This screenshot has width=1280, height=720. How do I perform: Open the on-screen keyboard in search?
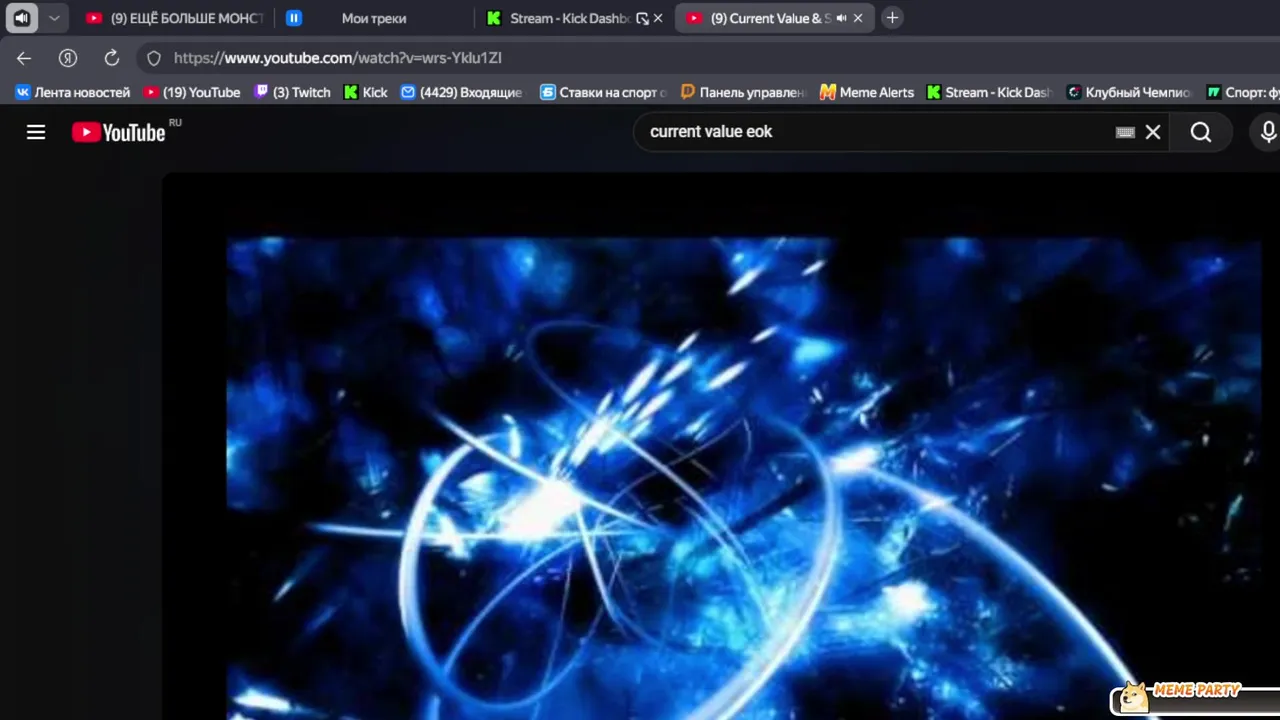click(1125, 132)
